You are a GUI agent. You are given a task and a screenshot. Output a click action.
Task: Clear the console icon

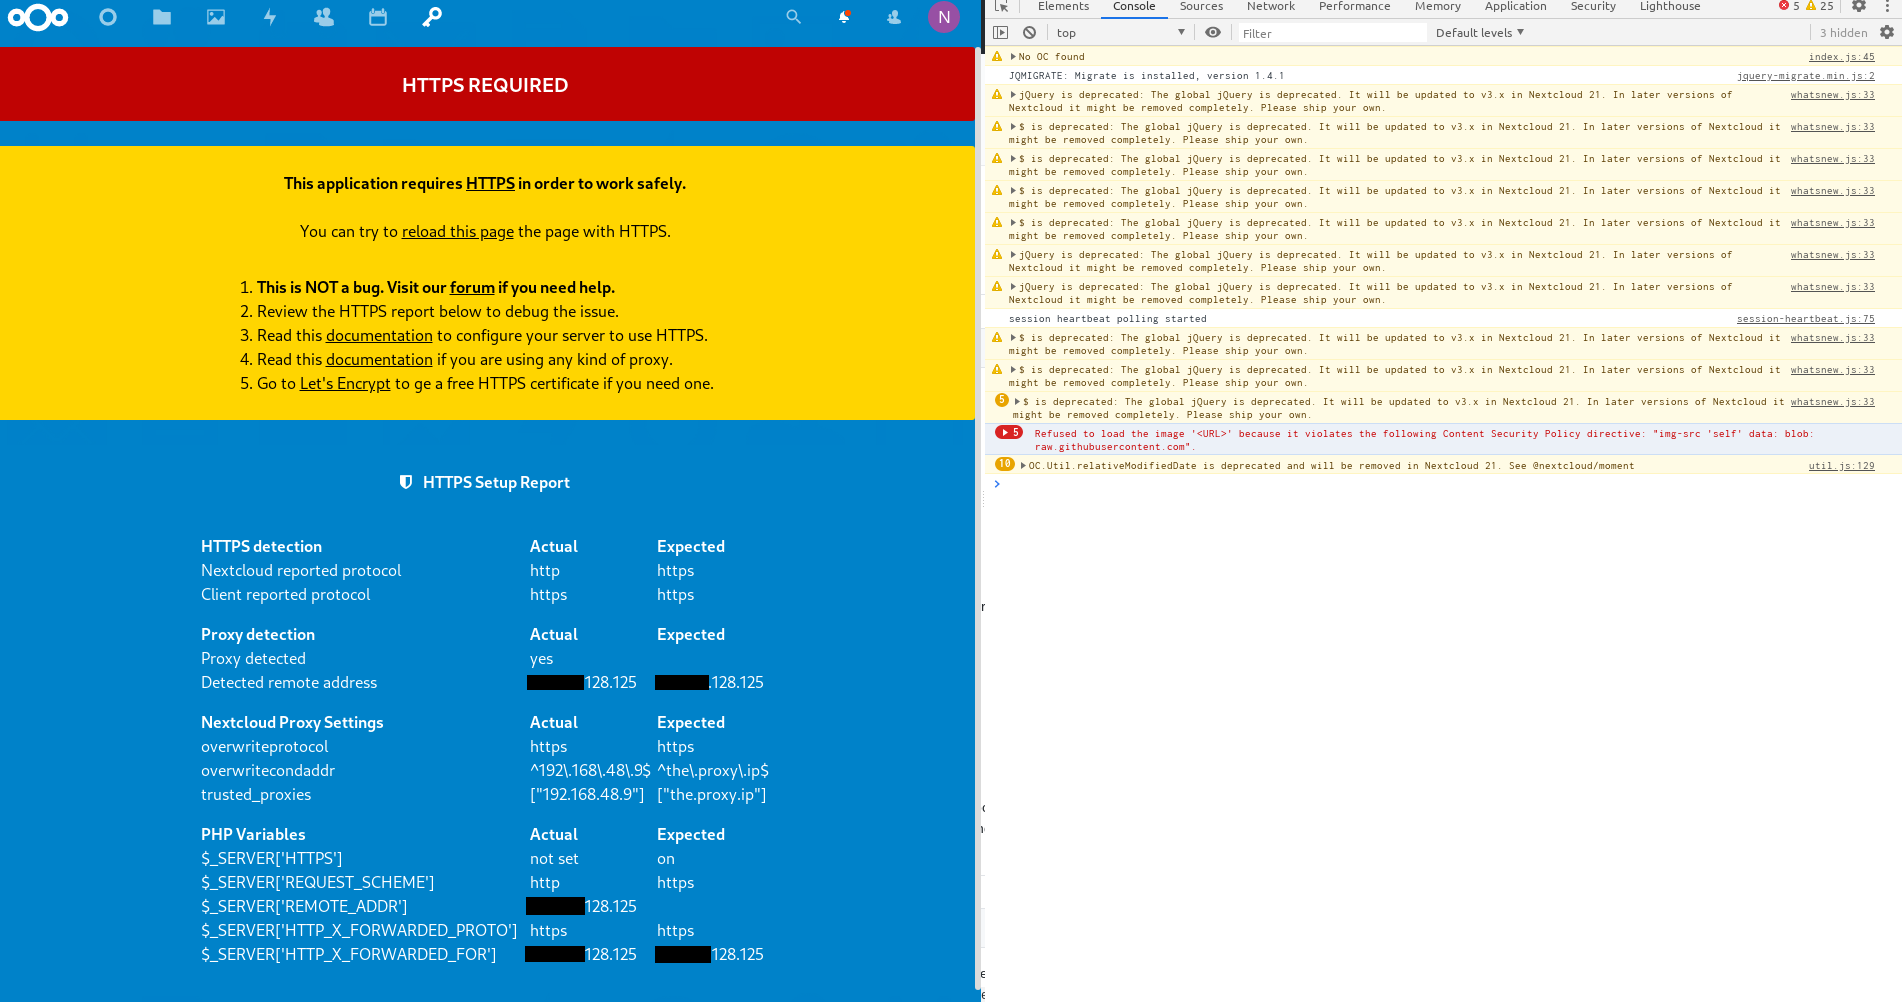pyautogui.click(x=1029, y=32)
